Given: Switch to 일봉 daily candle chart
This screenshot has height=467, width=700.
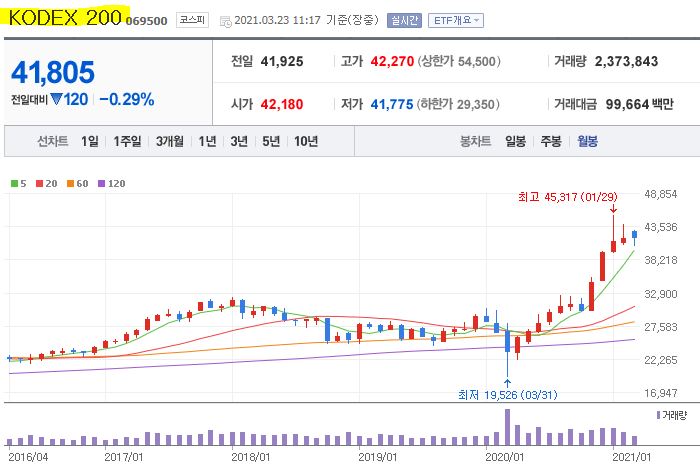Looking at the screenshot, I should click(516, 142).
